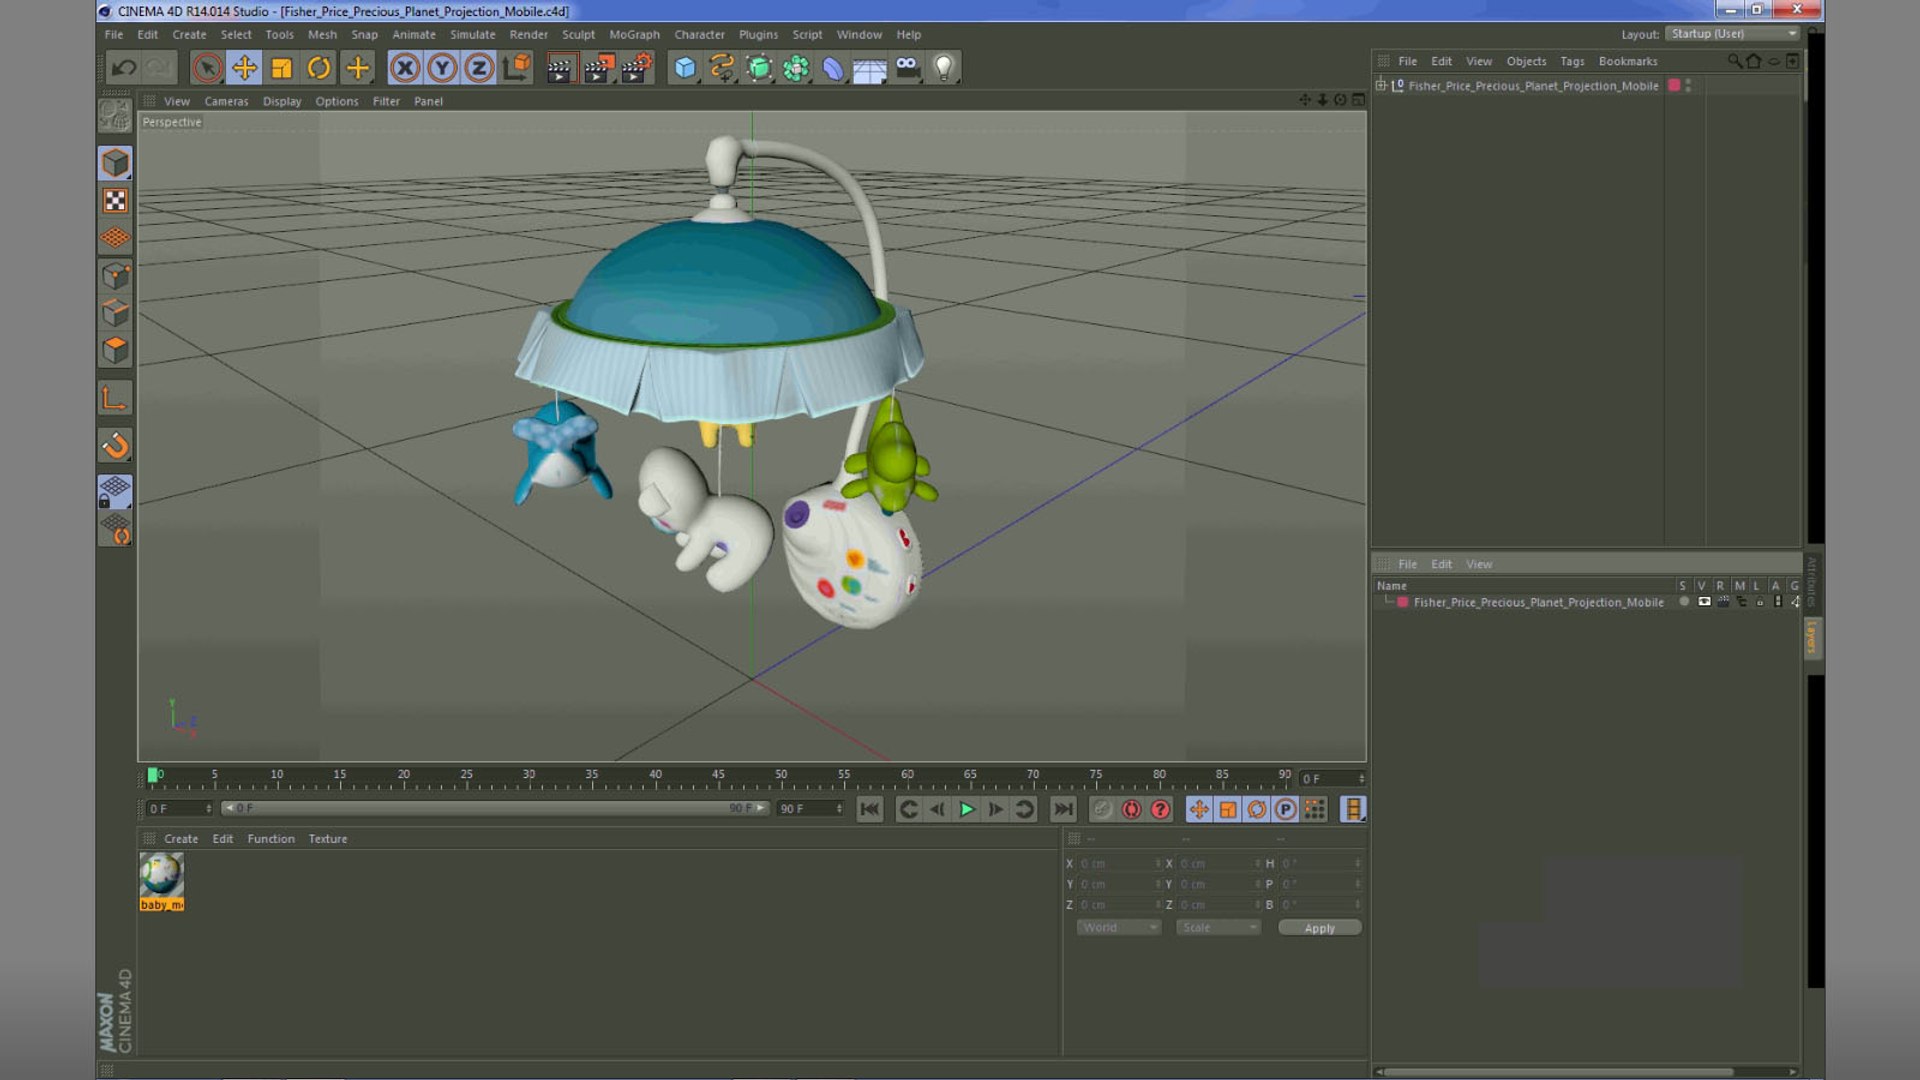This screenshot has width=1920, height=1080.
Task: Click the Apply button
Action: click(x=1319, y=928)
